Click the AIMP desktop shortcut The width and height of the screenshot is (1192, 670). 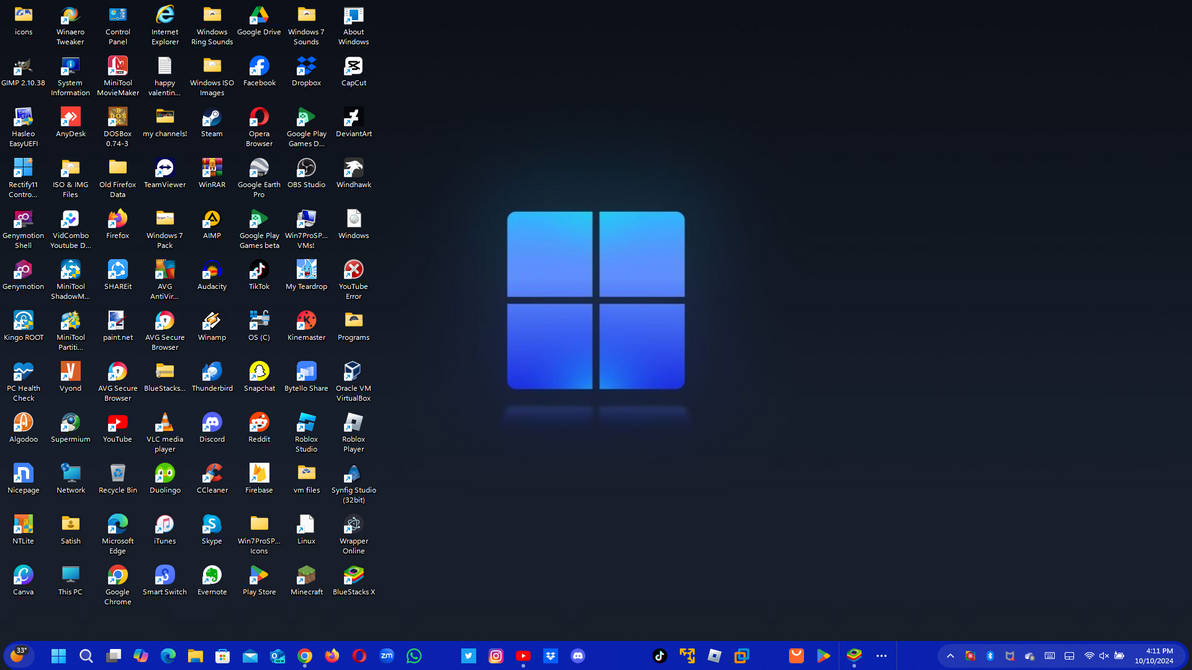(212, 224)
